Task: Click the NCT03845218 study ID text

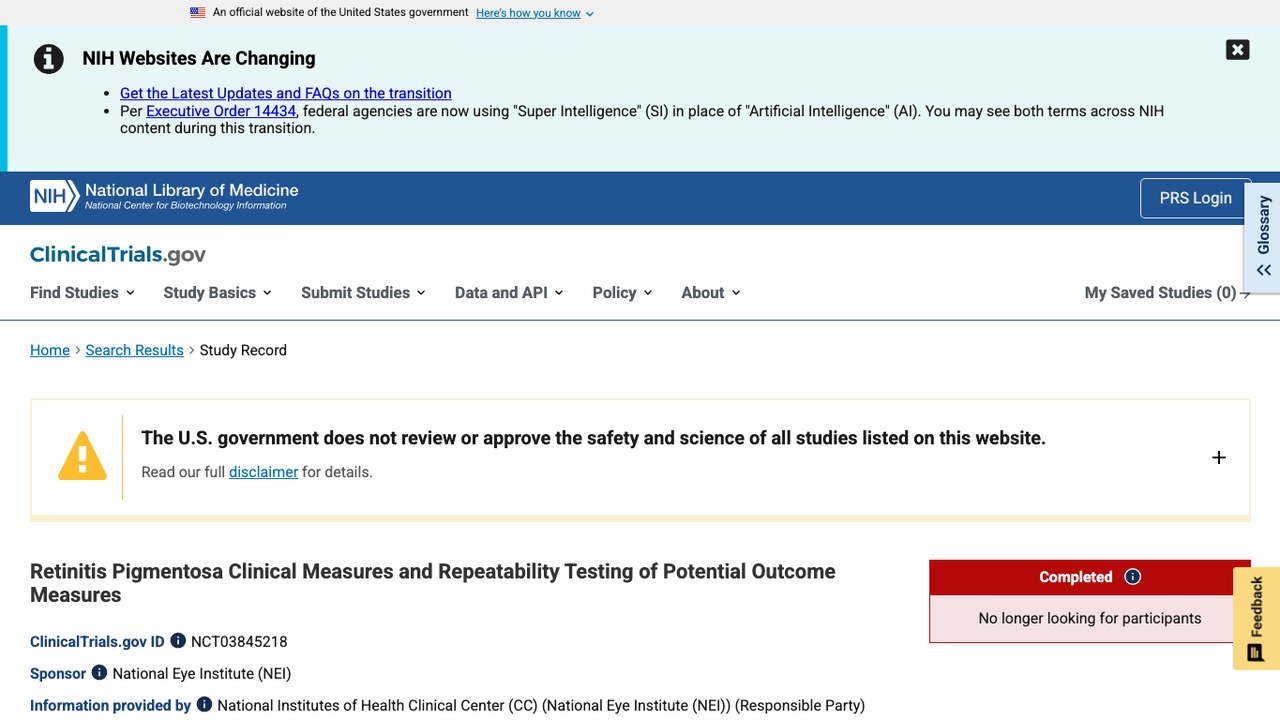Action: pos(239,641)
